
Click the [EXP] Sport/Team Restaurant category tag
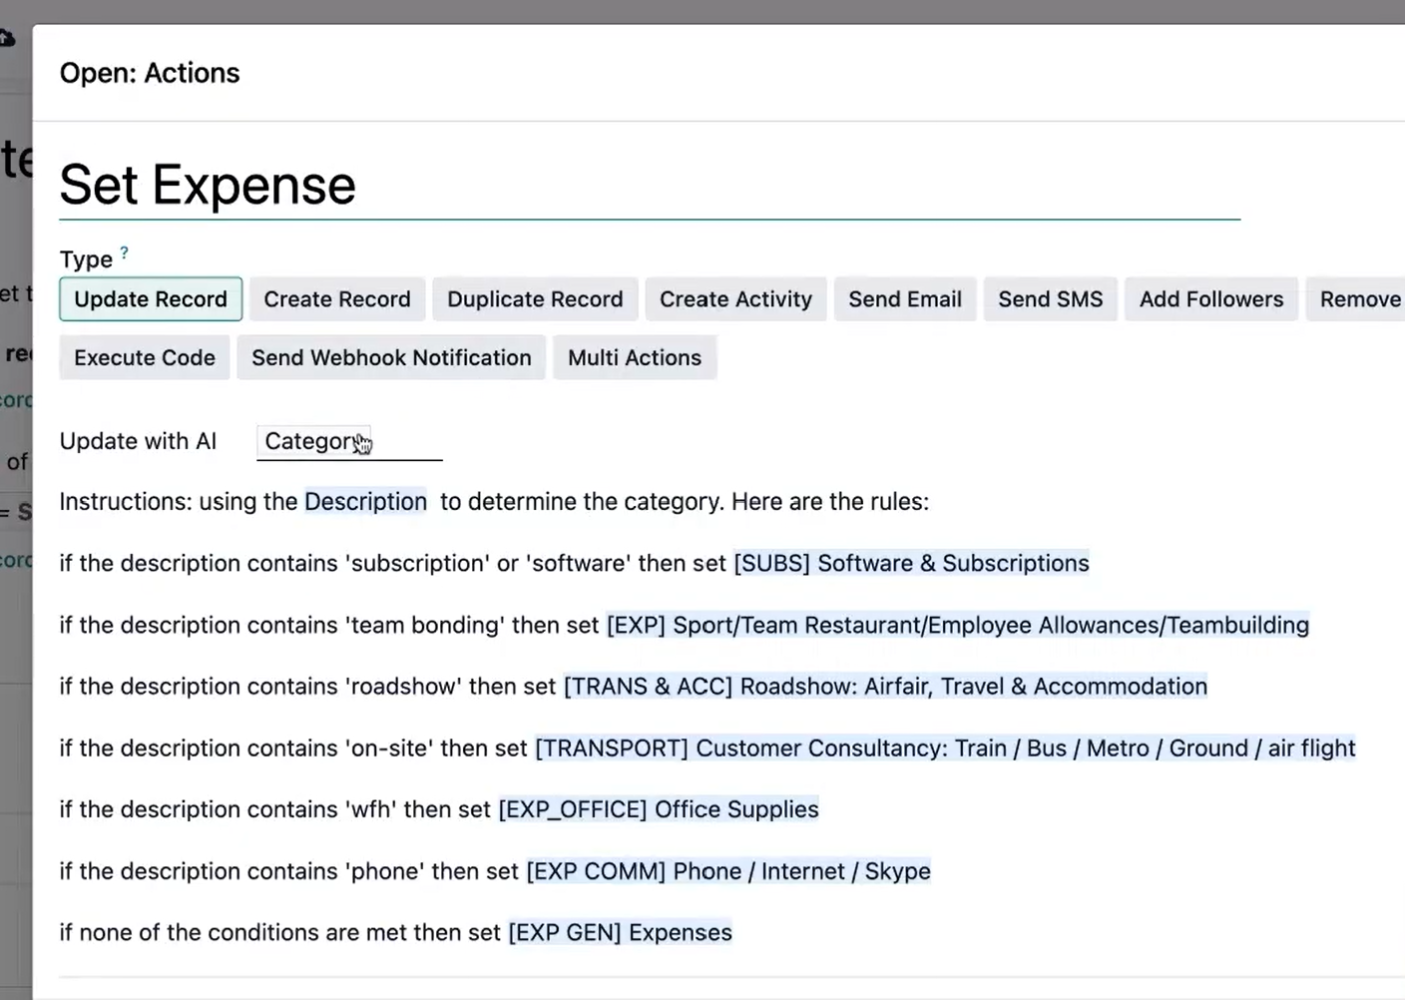pyautogui.click(x=957, y=626)
